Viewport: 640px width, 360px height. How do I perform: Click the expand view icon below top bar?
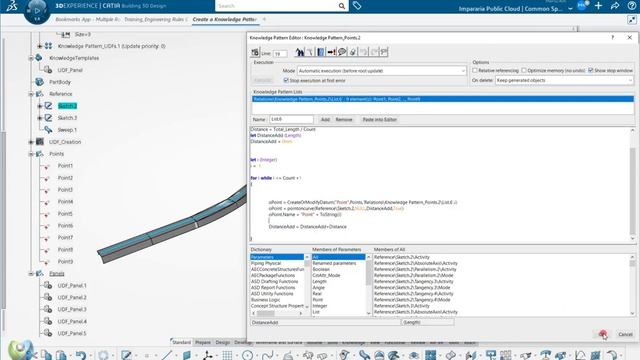[631, 20]
